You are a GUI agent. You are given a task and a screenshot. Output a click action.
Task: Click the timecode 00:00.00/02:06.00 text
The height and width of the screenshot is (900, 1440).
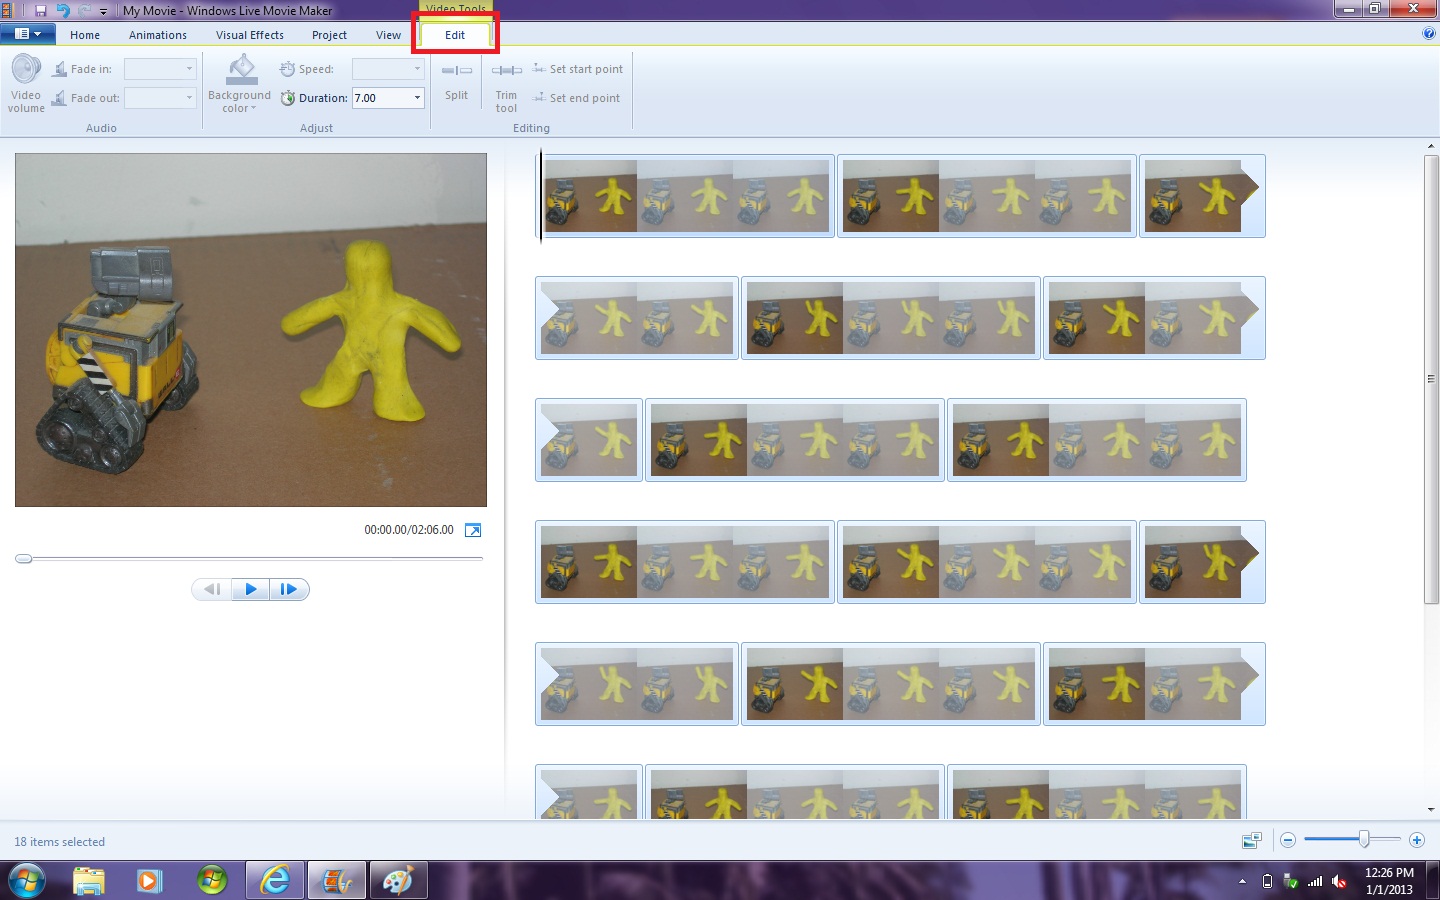pyautogui.click(x=409, y=530)
